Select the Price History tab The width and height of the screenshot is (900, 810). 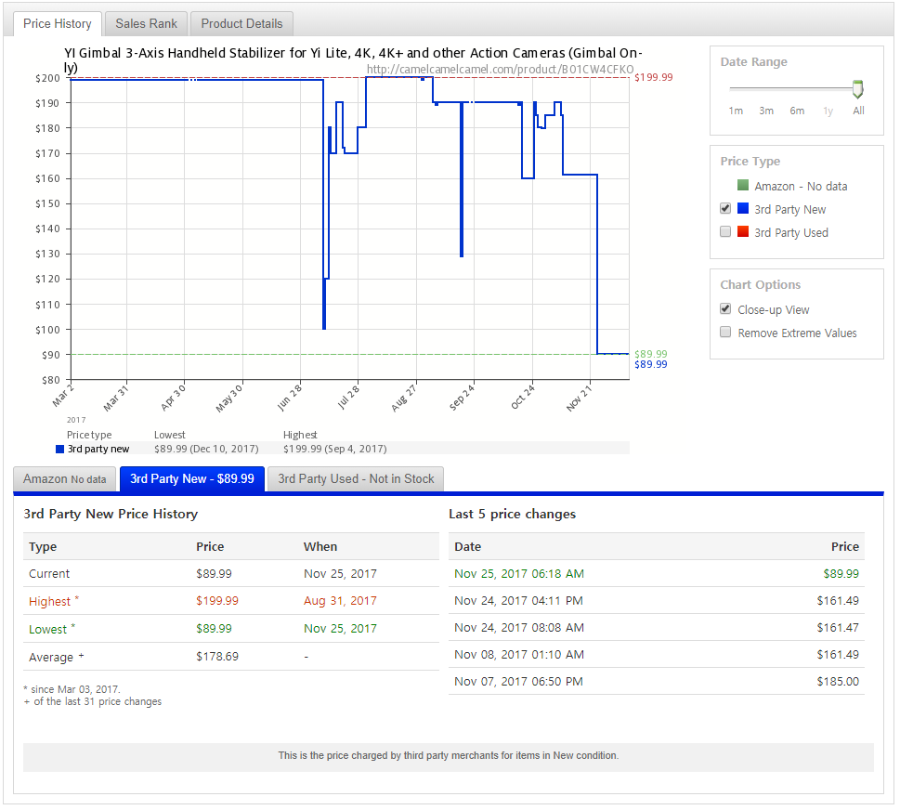click(x=58, y=24)
